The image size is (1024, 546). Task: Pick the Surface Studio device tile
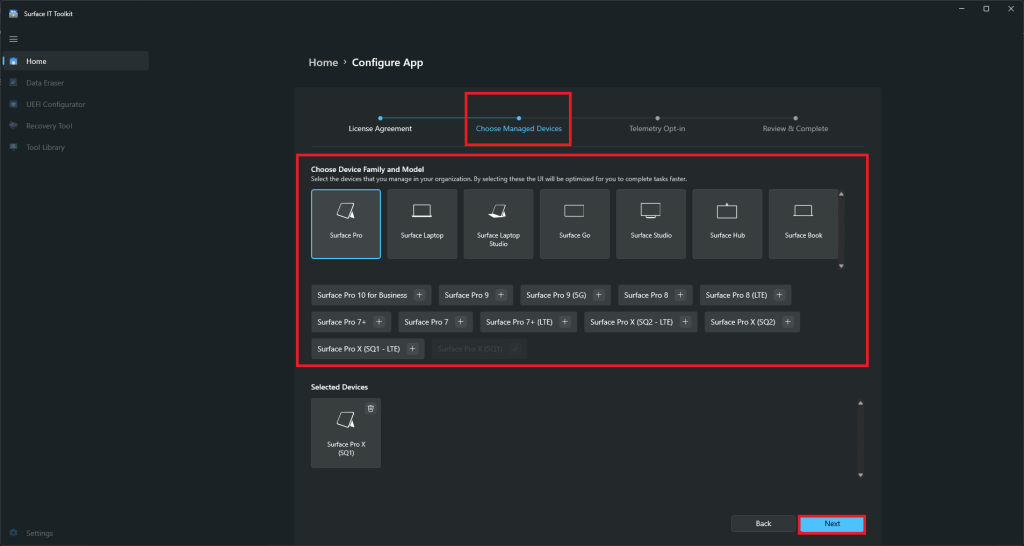650,224
